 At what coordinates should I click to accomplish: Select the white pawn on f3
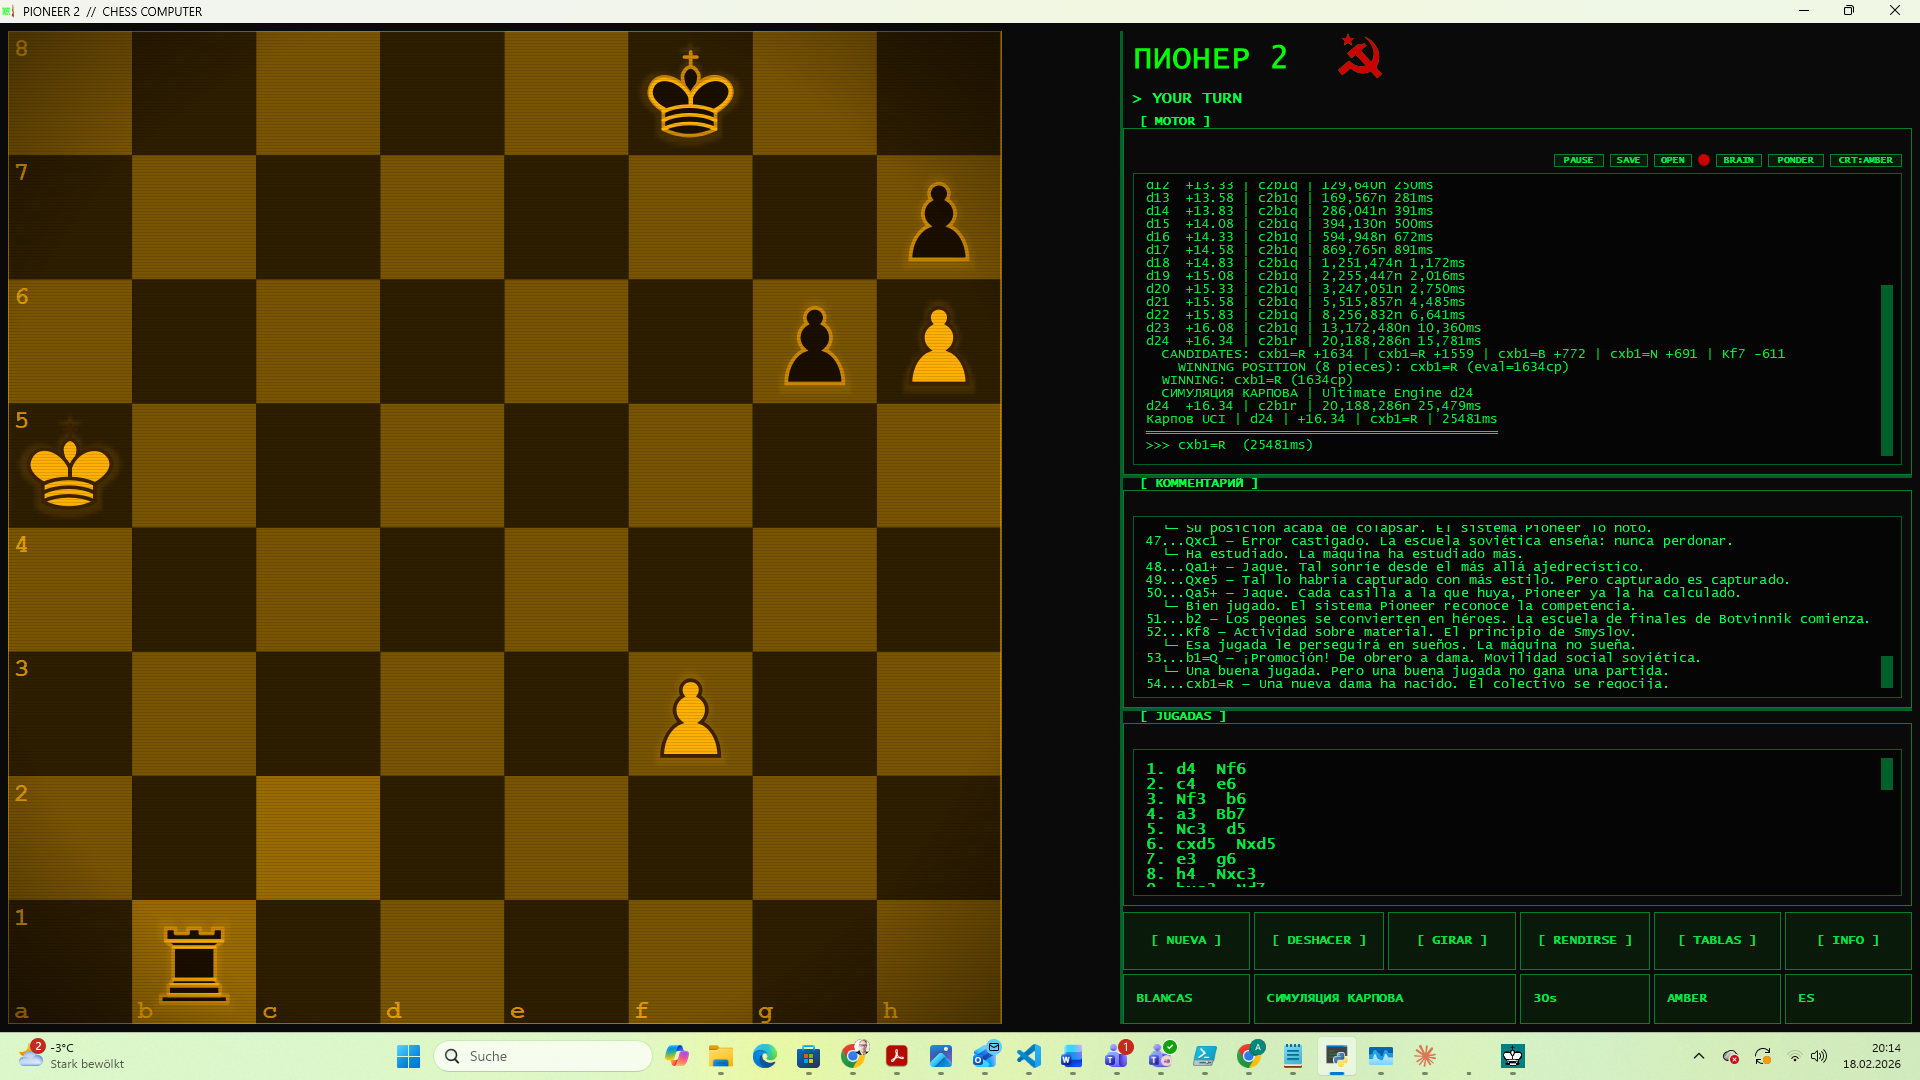690,717
